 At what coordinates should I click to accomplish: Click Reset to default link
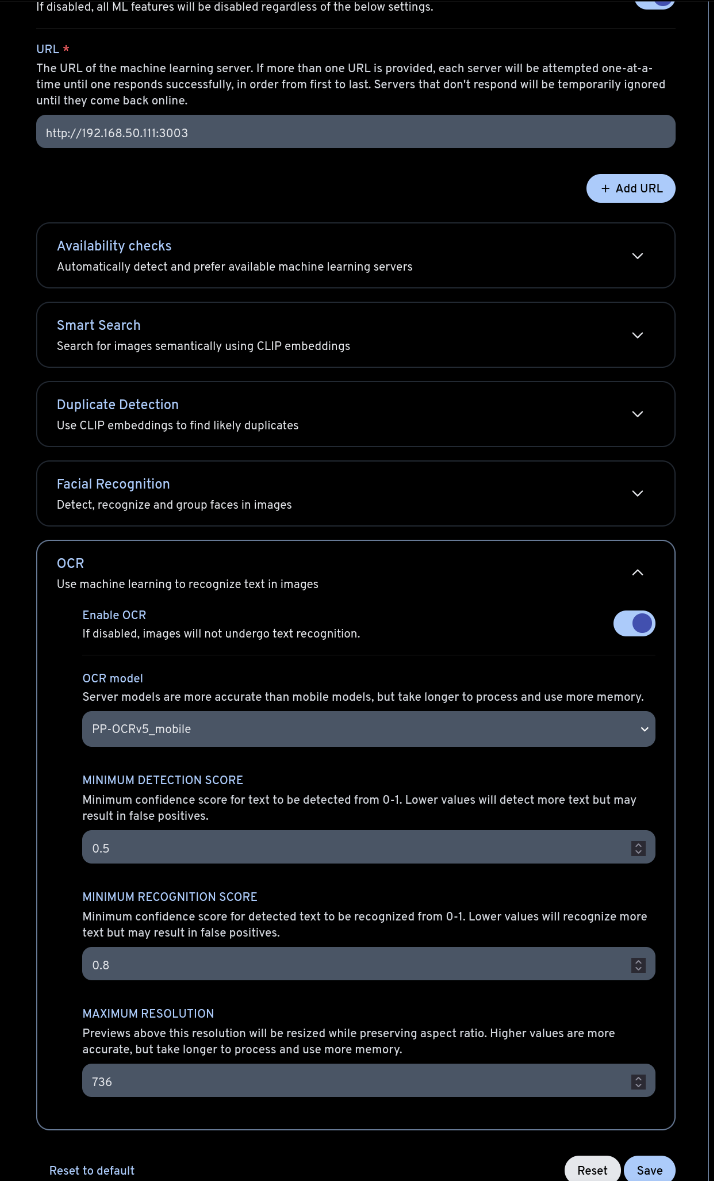click(92, 1170)
